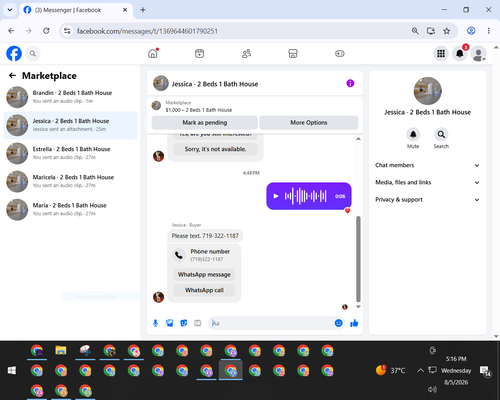500x400 pixels.
Task: Expand Media, files and links section
Action: pos(427,182)
